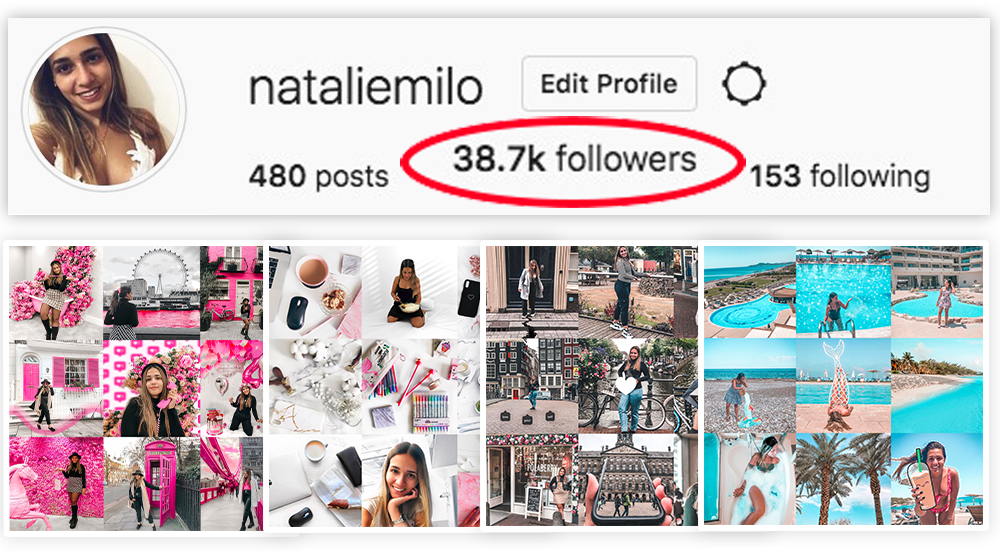
Task: Open the settings gear icon
Action: pyautogui.click(x=744, y=84)
